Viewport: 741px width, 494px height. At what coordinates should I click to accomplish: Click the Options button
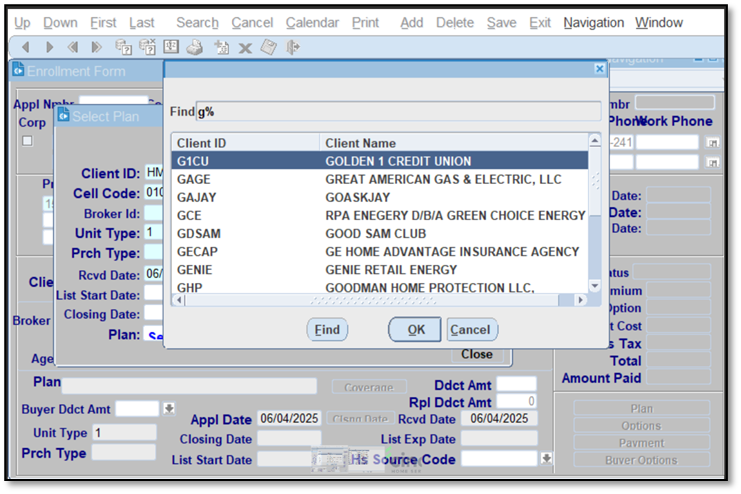(641, 425)
